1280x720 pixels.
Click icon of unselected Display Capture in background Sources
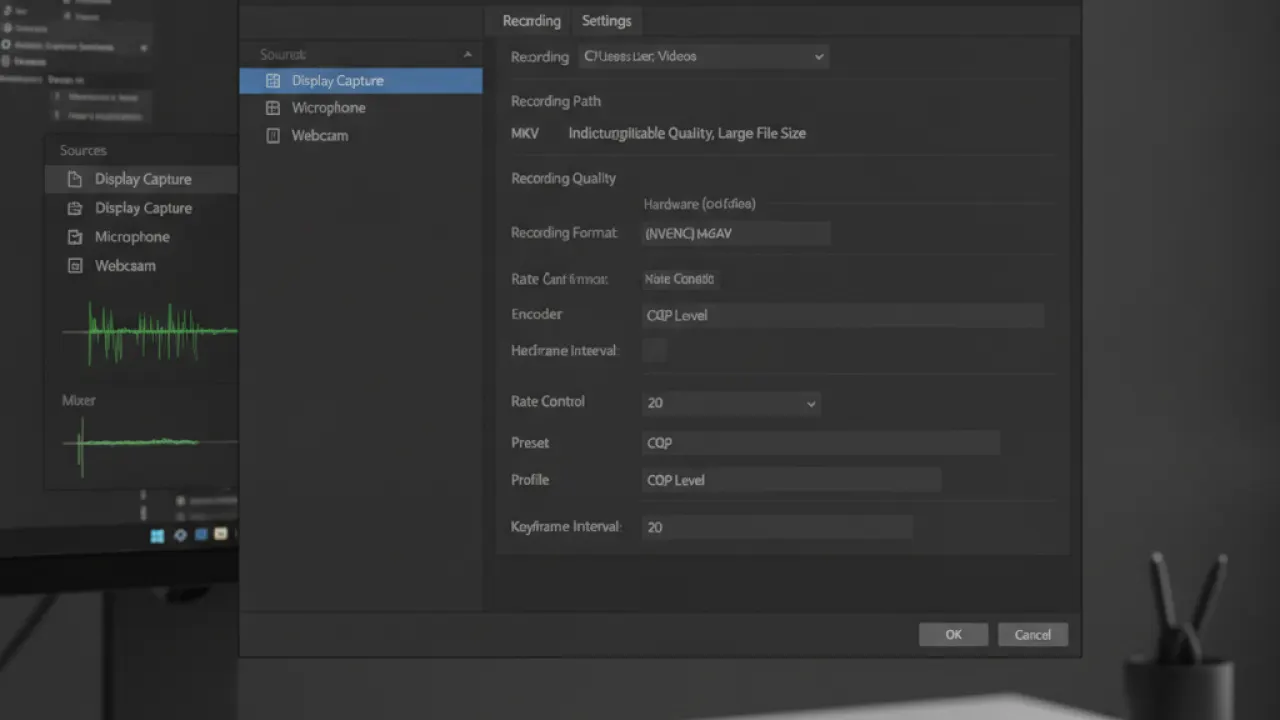click(x=74, y=208)
